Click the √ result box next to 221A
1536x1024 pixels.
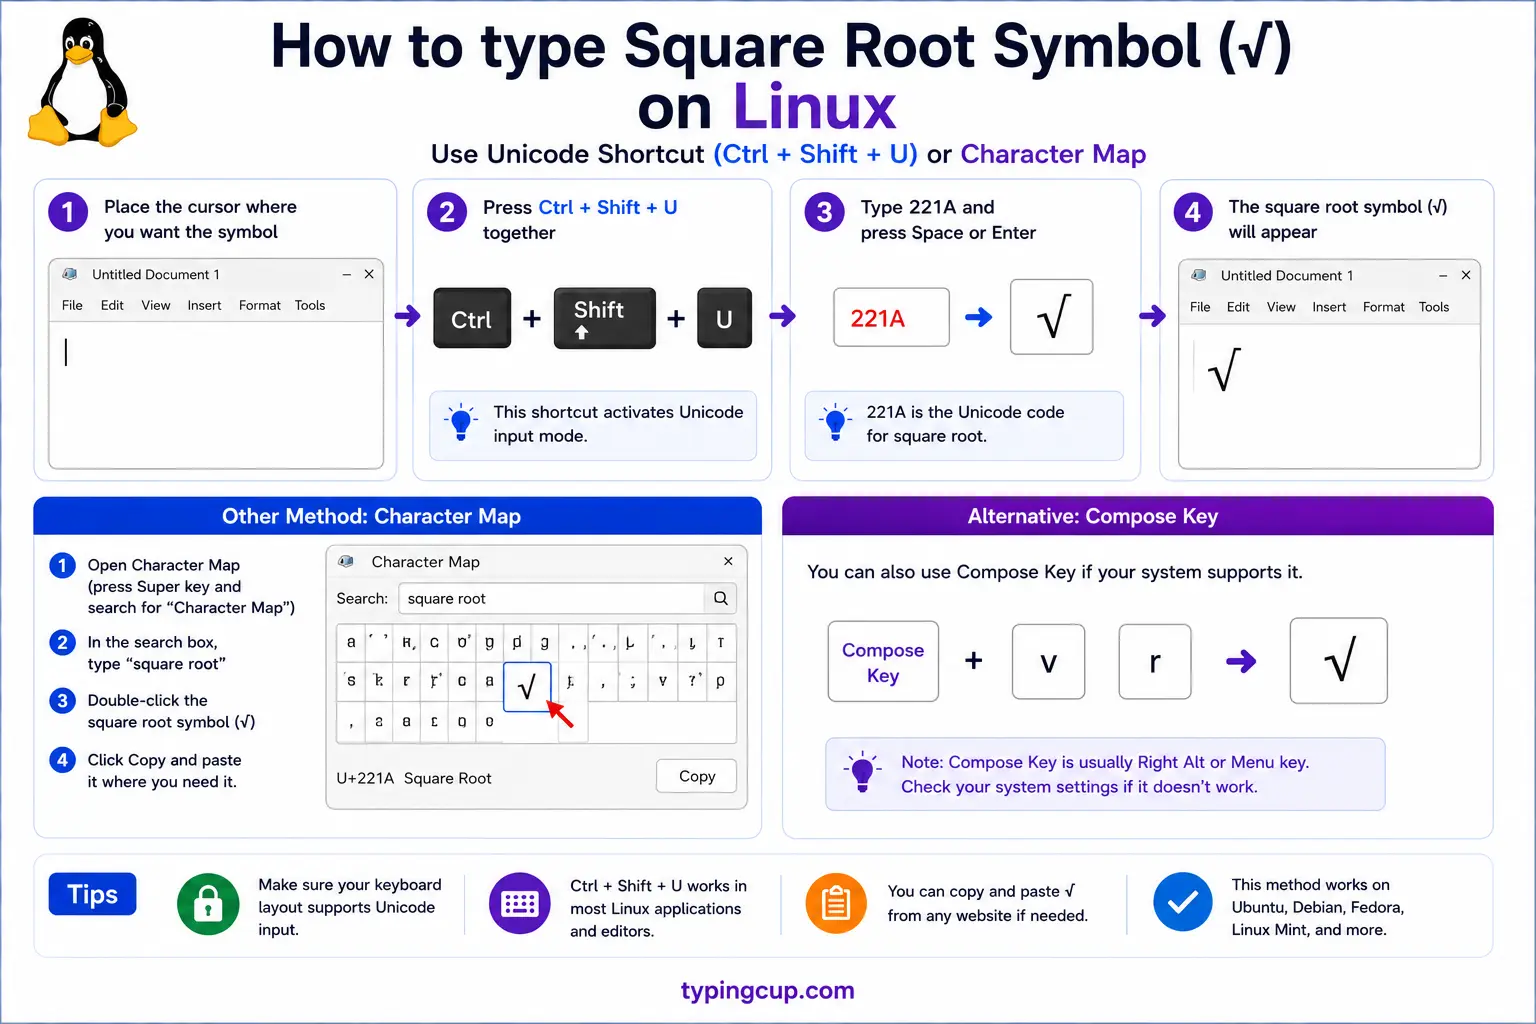coord(1052,317)
